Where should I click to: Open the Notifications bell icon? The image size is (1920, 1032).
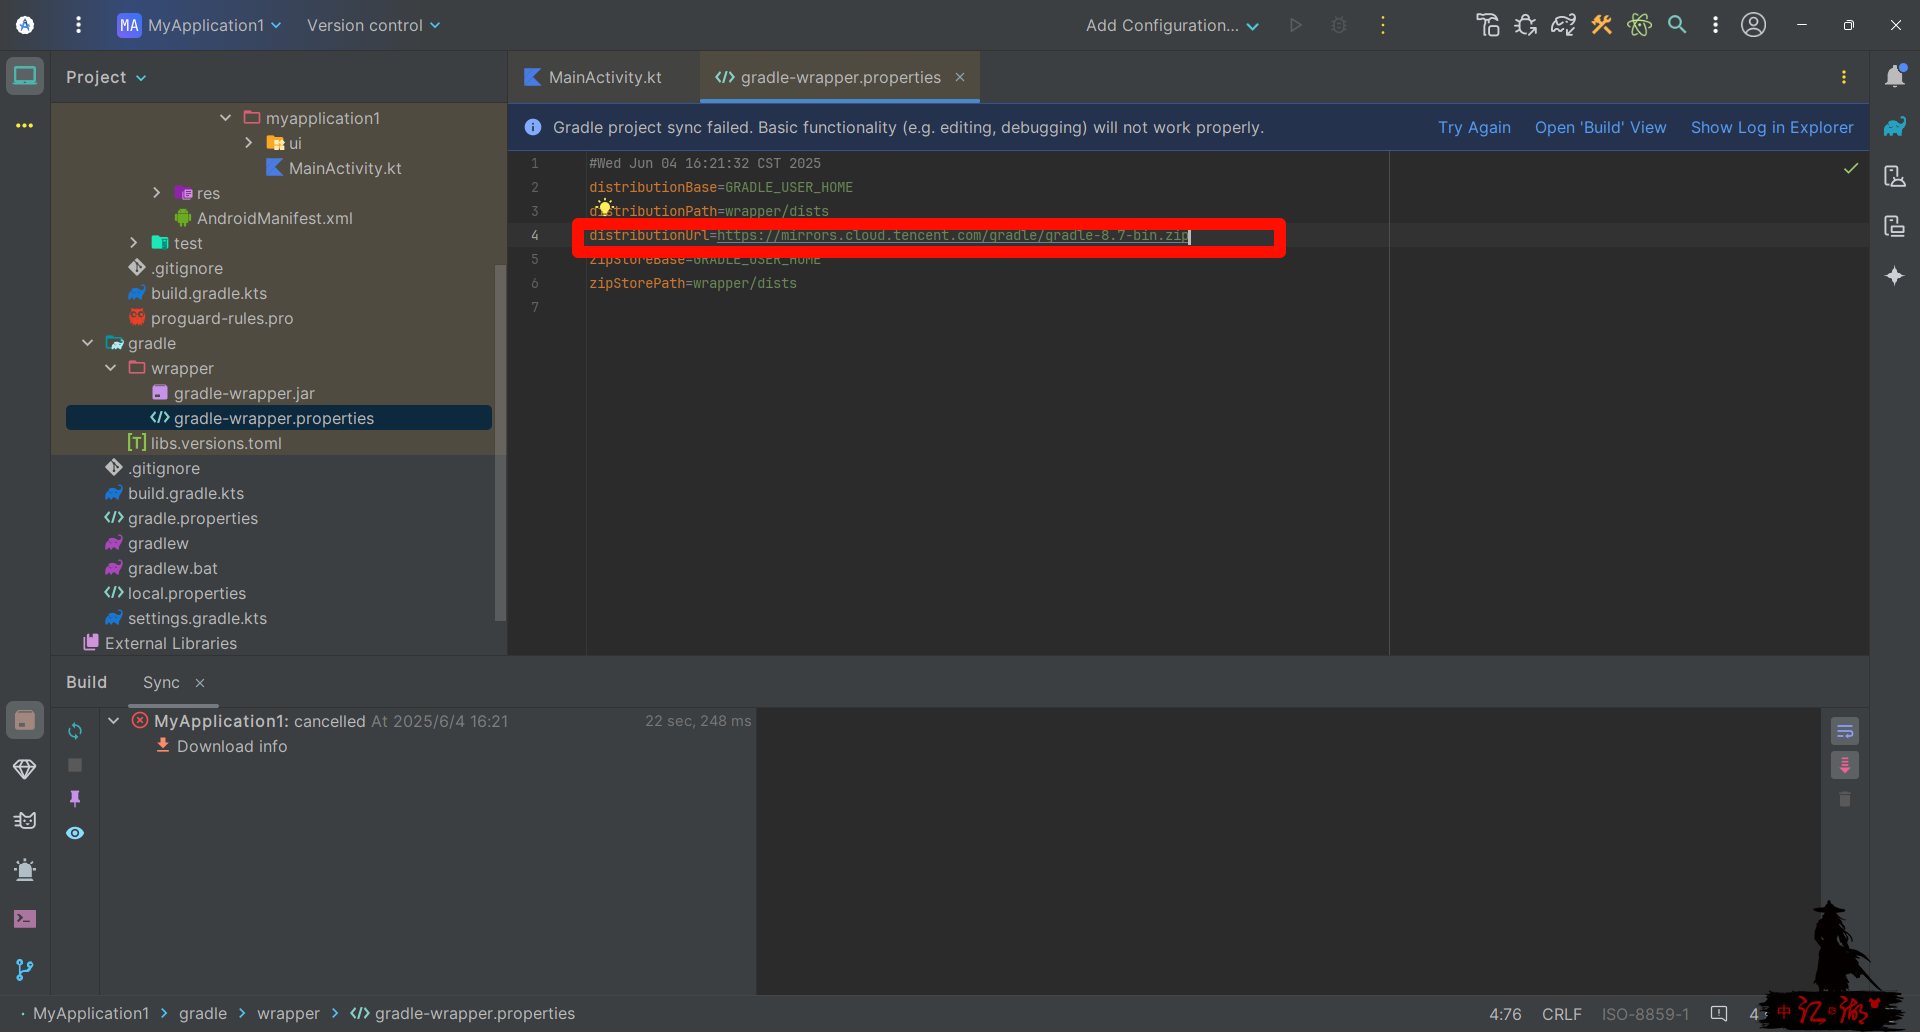[x=1894, y=77]
